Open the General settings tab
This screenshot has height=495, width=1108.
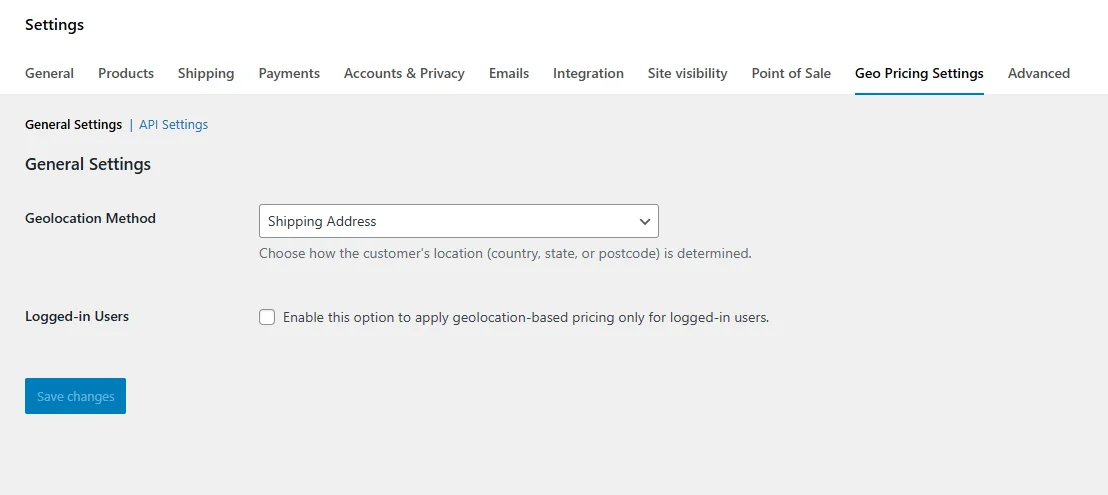[x=49, y=73]
